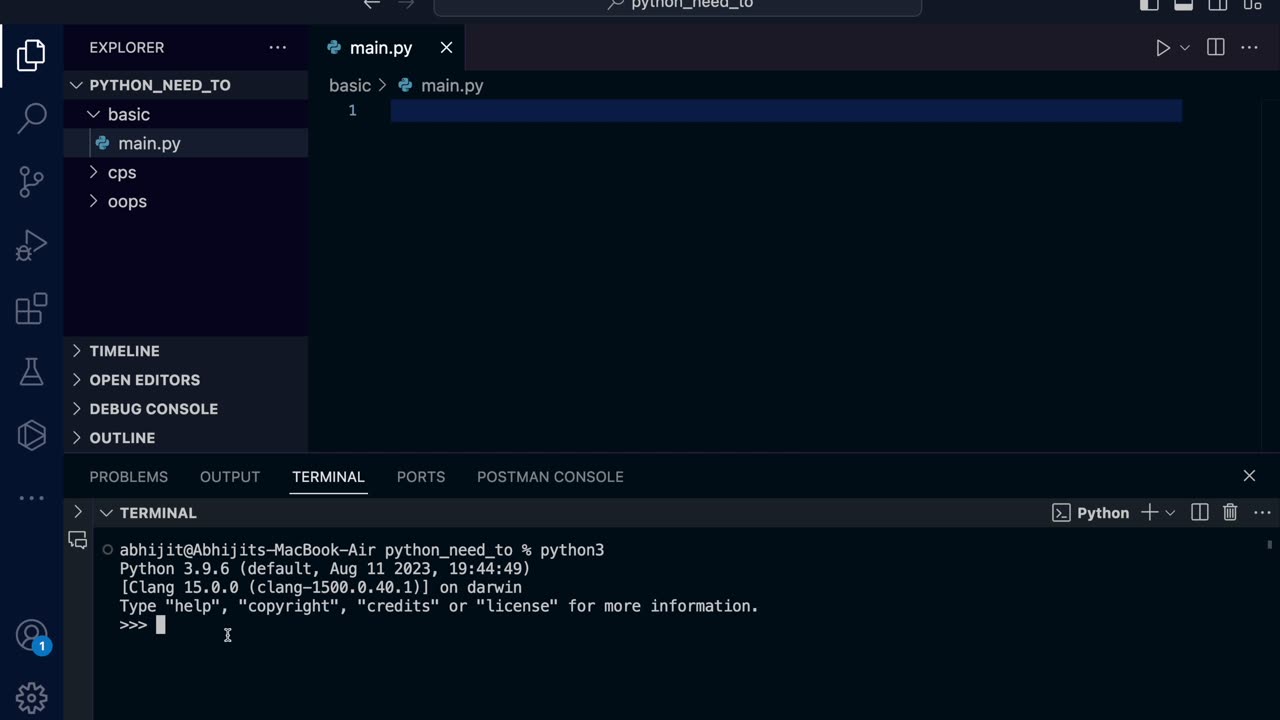This screenshot has height=720, width=1280.
Task: Click the python_need_to command center search box
Action: pyautogui.click(x=678, y=5)
